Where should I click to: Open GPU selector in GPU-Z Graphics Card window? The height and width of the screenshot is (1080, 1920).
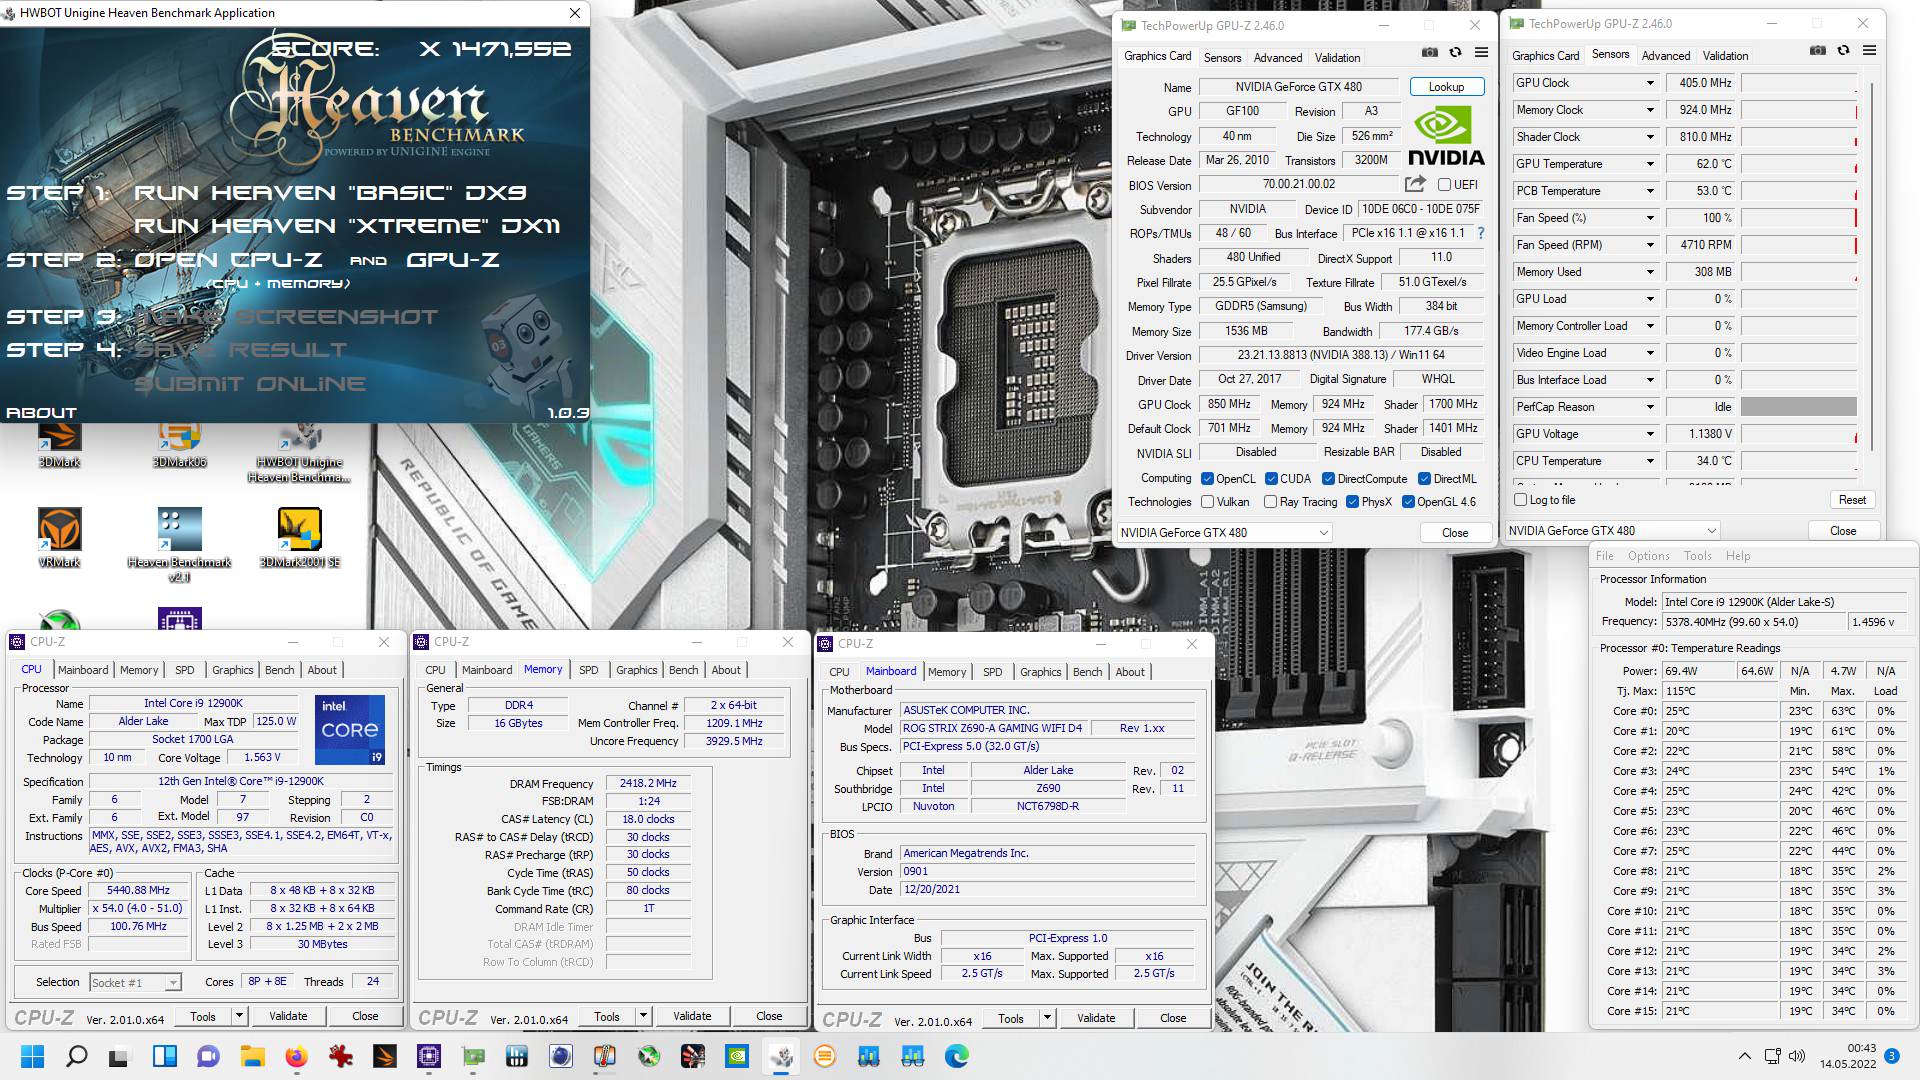point(1224,533)
